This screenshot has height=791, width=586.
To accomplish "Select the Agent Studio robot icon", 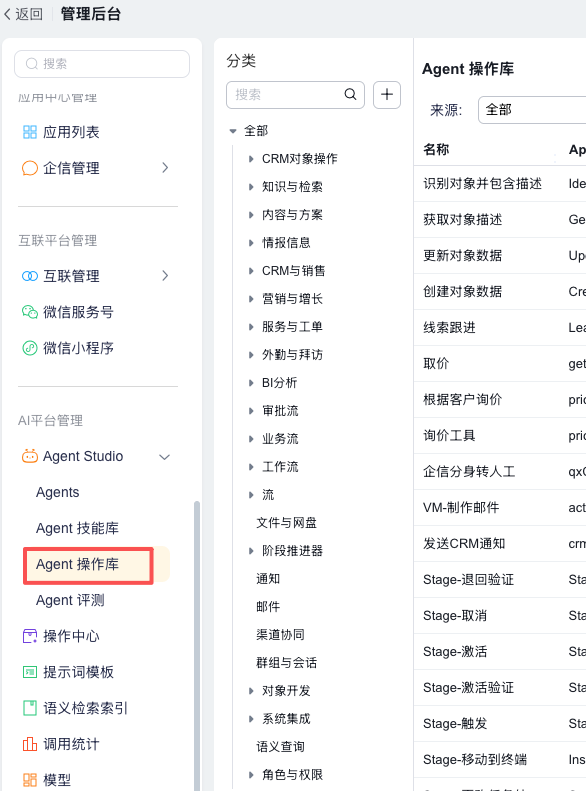I will click(x=30, y=457).
